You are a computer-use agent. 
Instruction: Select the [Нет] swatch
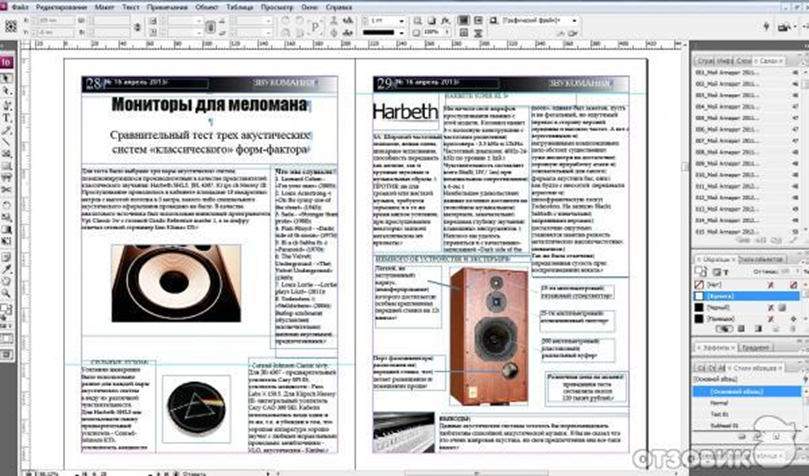pyautogui.click(x=747, y=285)
